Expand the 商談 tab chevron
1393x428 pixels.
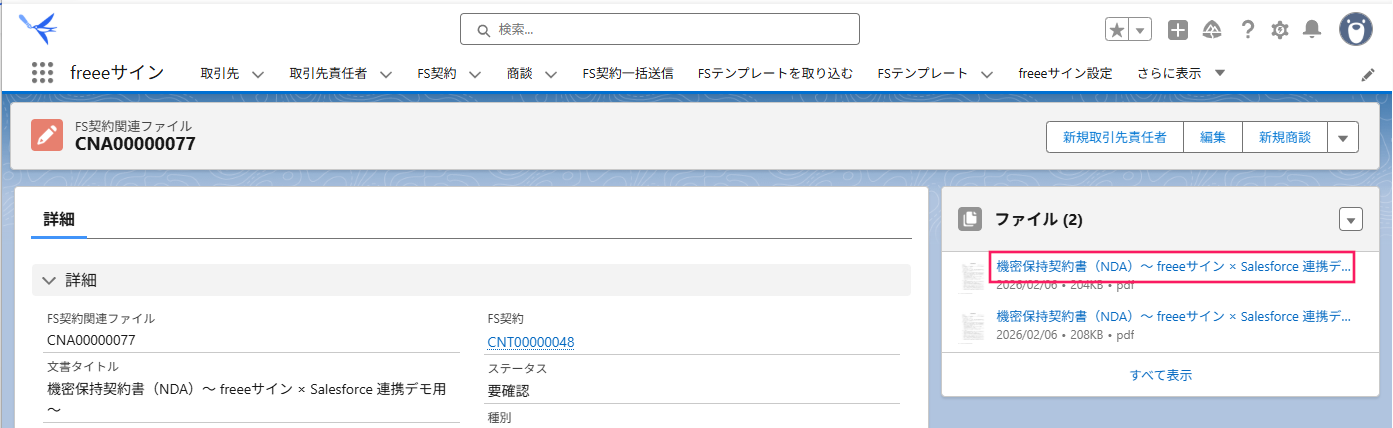click(551, 74)
